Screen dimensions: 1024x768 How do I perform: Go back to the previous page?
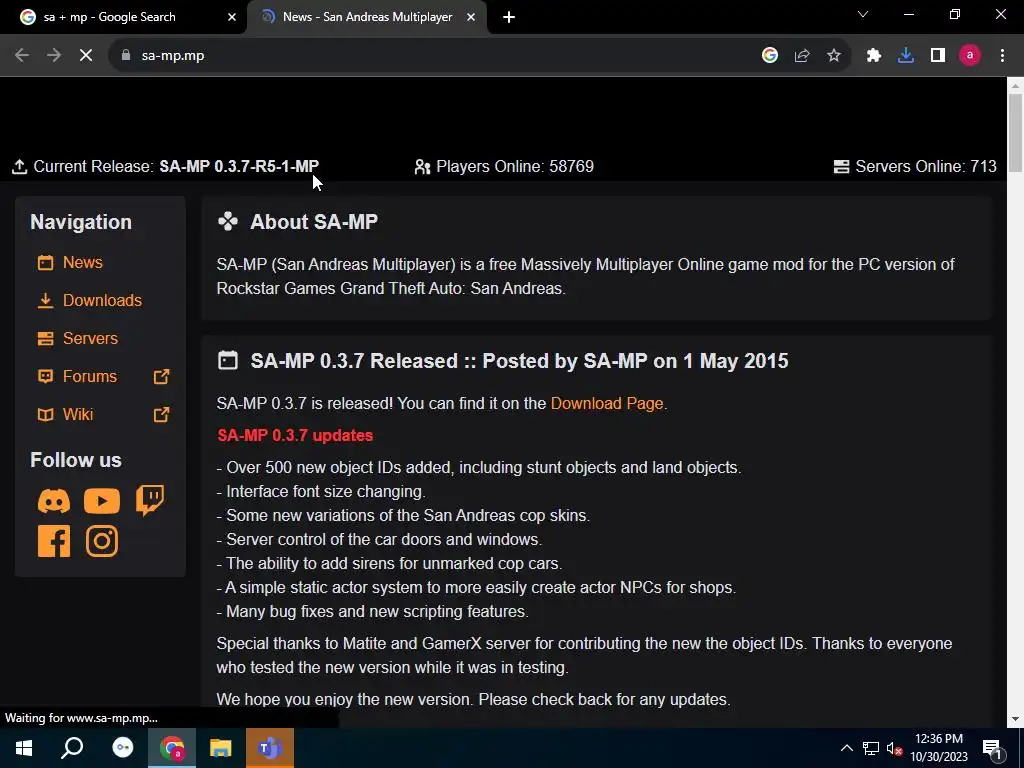(22, 56)
